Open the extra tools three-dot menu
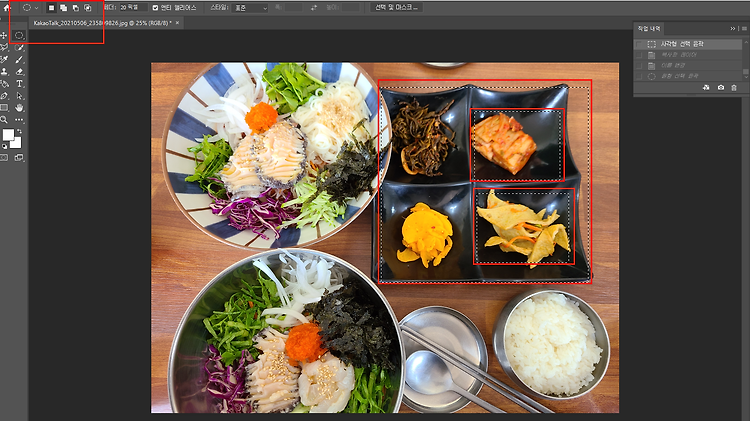 click(19, 120)
